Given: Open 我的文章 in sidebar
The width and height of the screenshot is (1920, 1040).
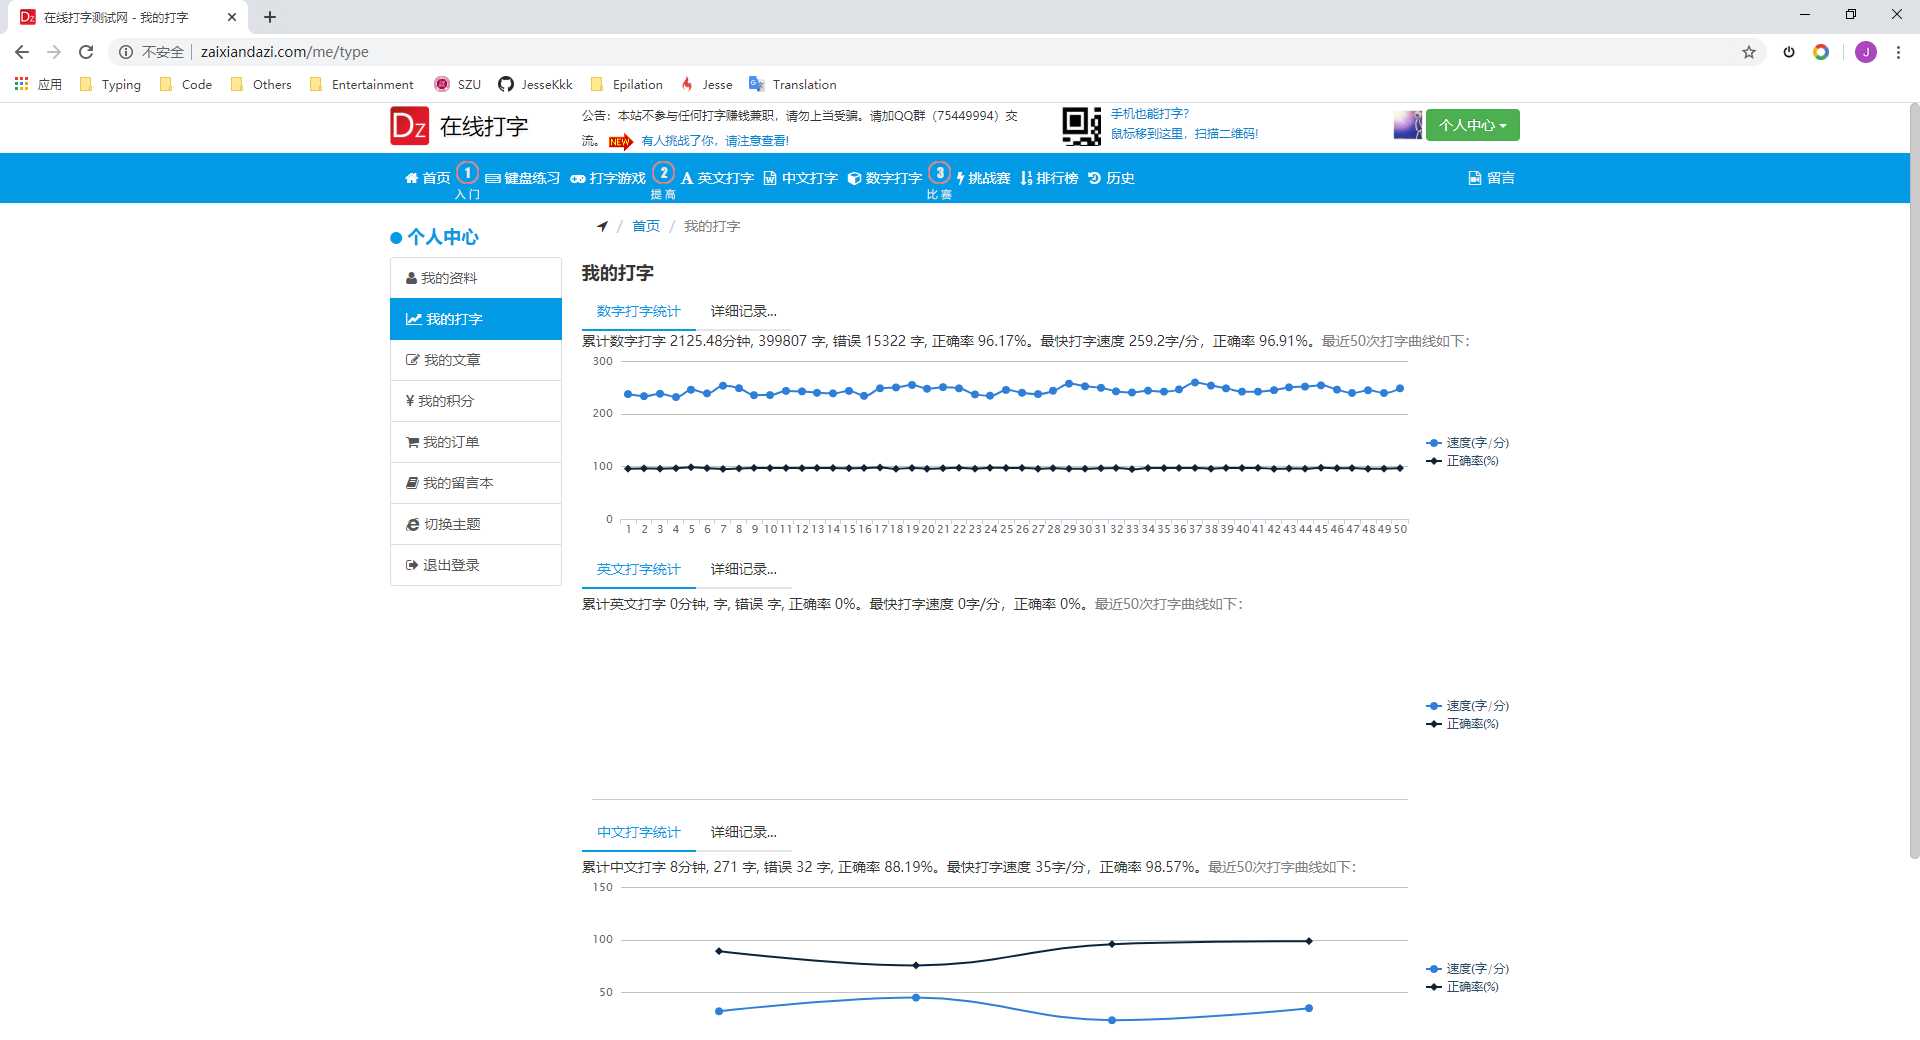Looking at the screenshot, I should point(476,360).
